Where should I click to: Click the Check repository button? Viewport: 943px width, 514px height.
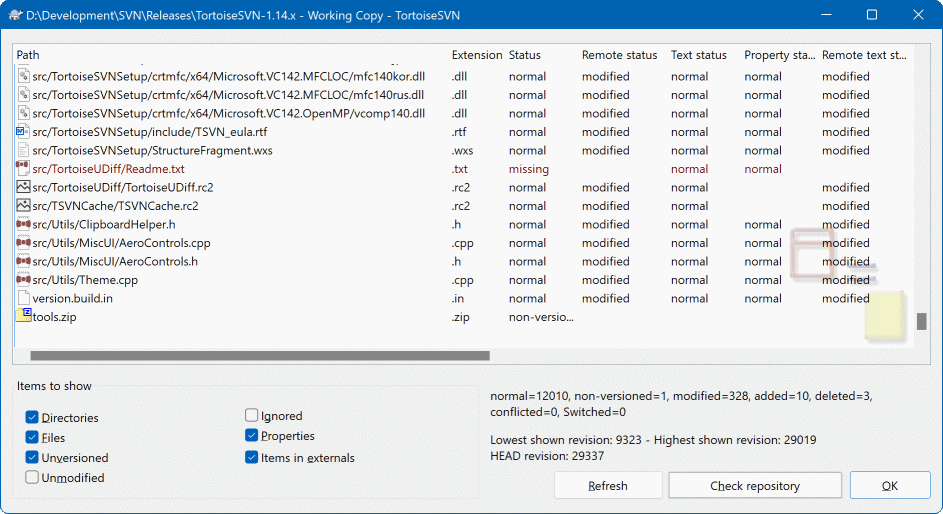click(755, 486)
